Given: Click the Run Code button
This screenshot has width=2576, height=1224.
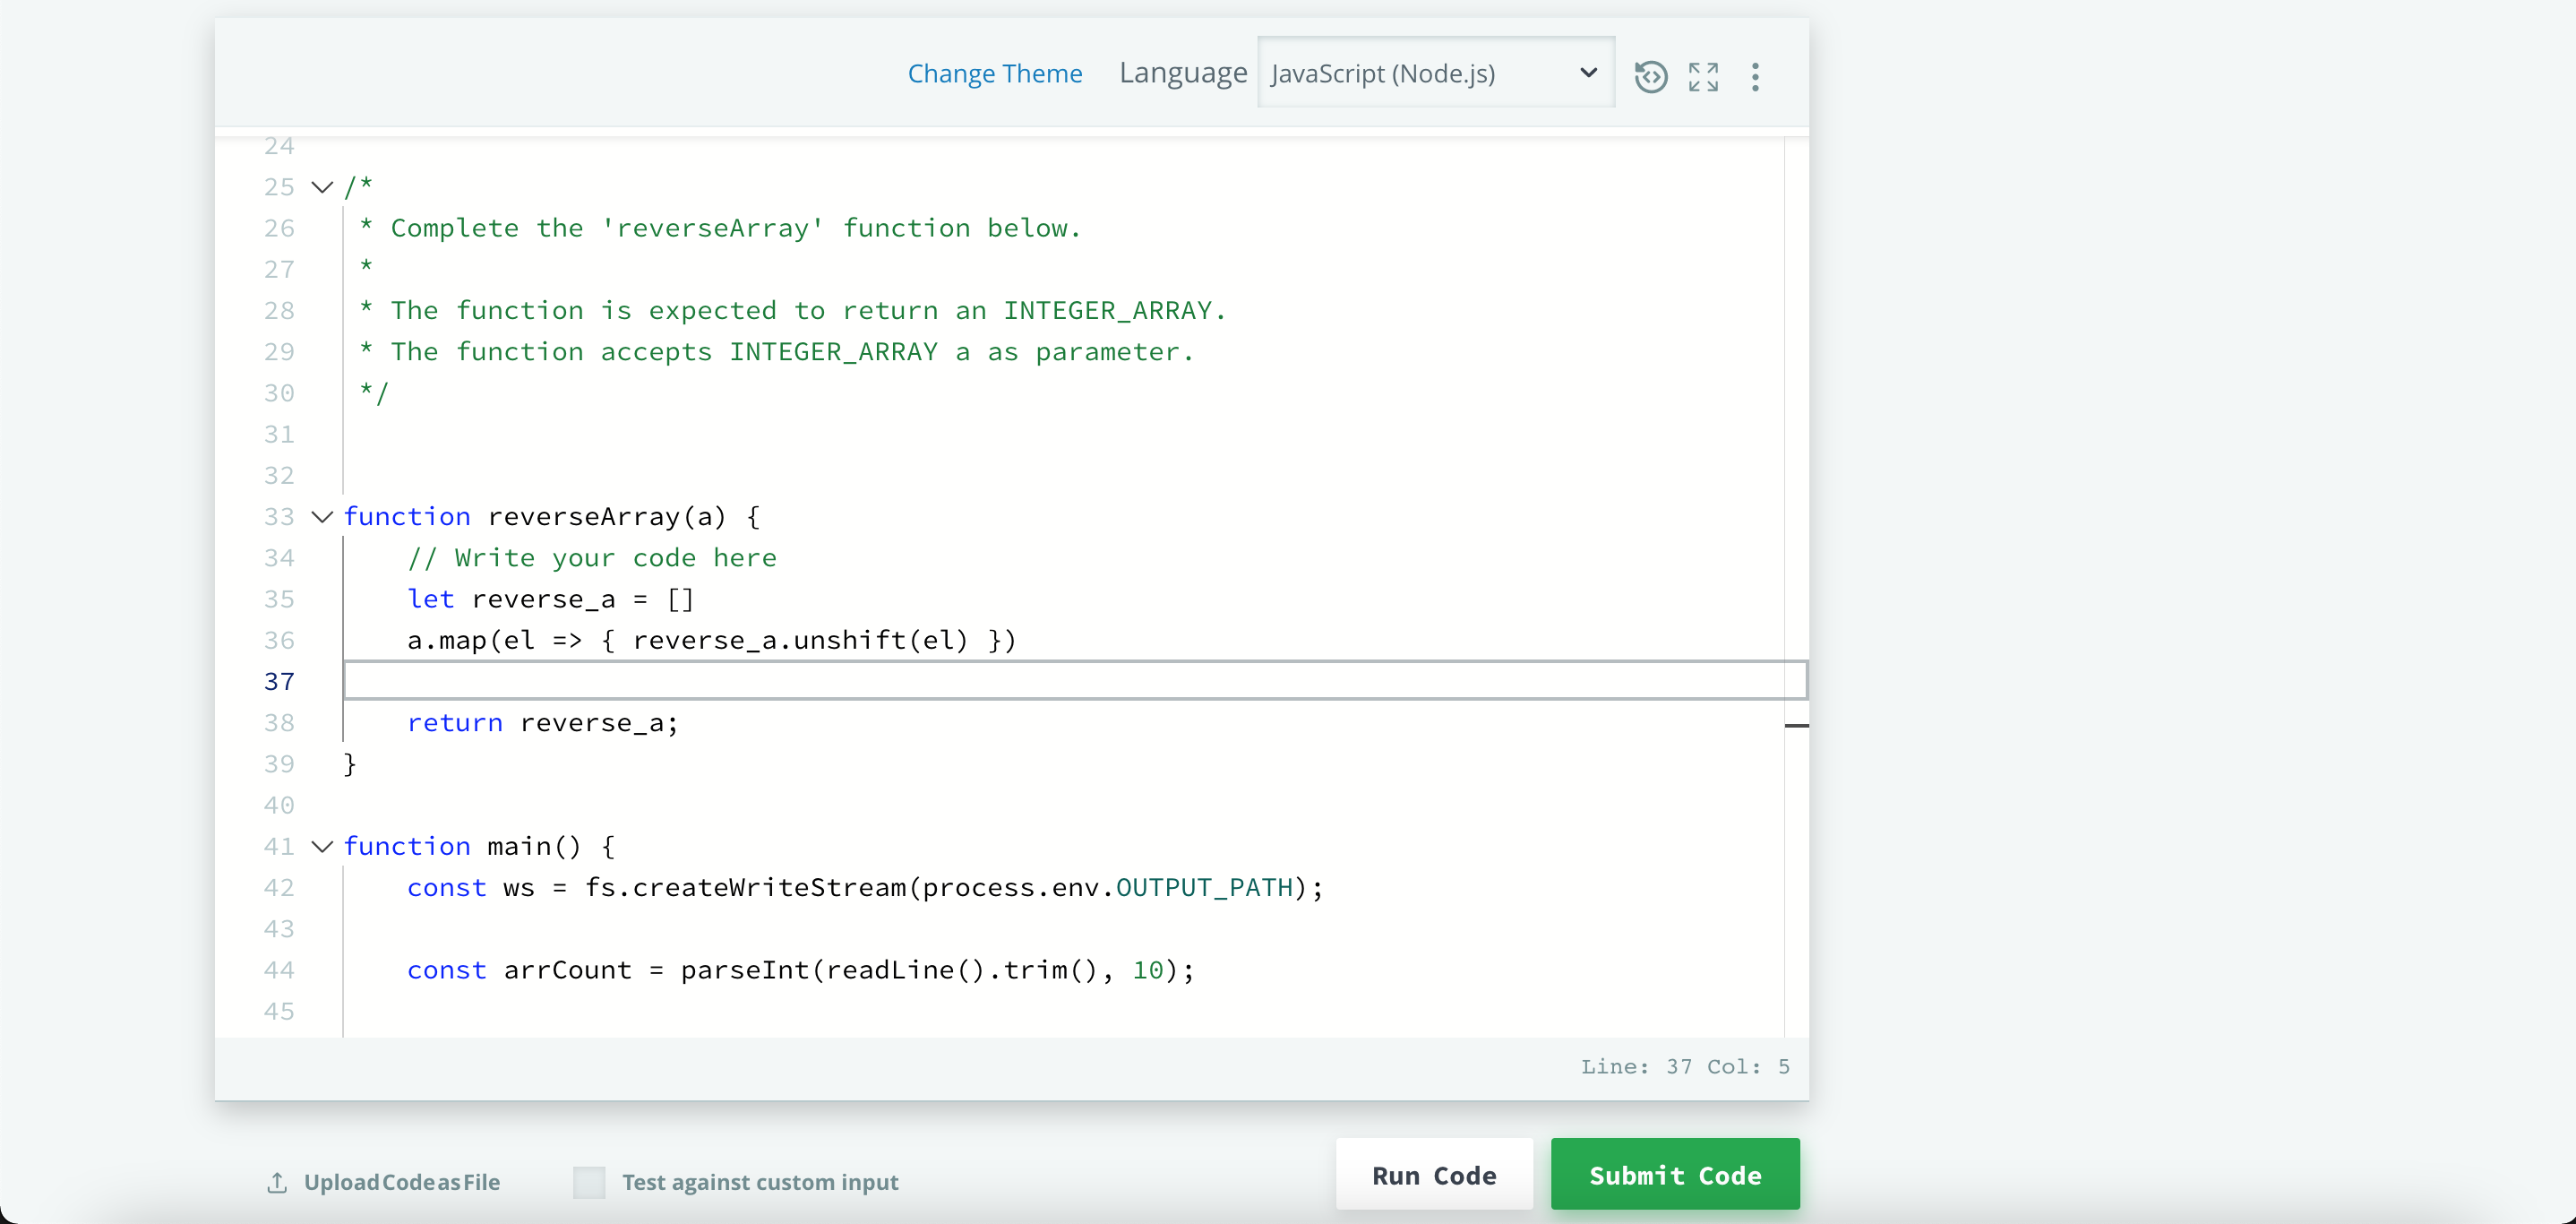Looking at the screenshot, I should pyautogui.click(x=1434, y=1177).
